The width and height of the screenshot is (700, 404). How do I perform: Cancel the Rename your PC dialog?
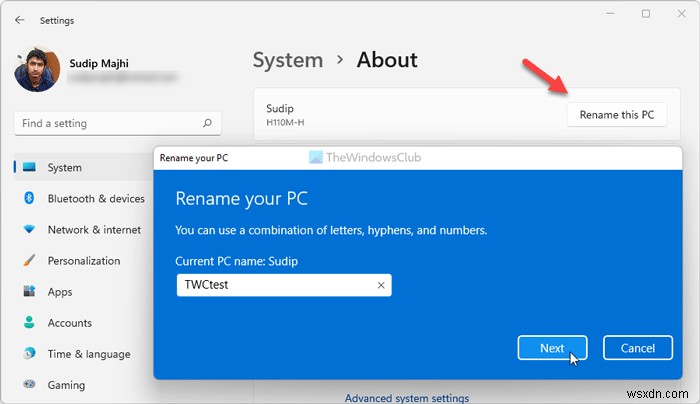pyautogui.click(x=638, y=348)
